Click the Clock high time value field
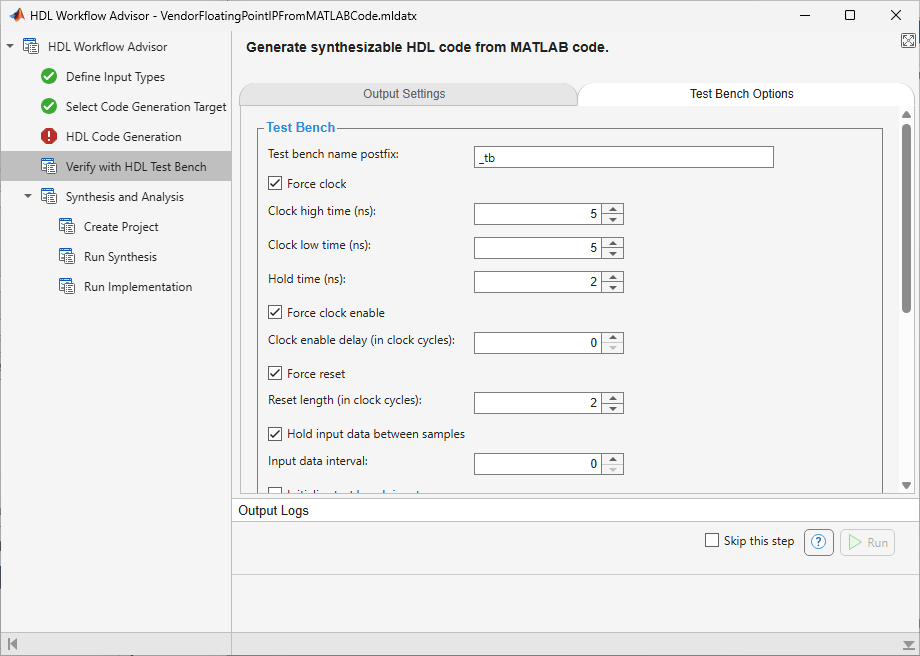This screenshot has width=920, height=656. pyautogui.click(x=537, y=214)
